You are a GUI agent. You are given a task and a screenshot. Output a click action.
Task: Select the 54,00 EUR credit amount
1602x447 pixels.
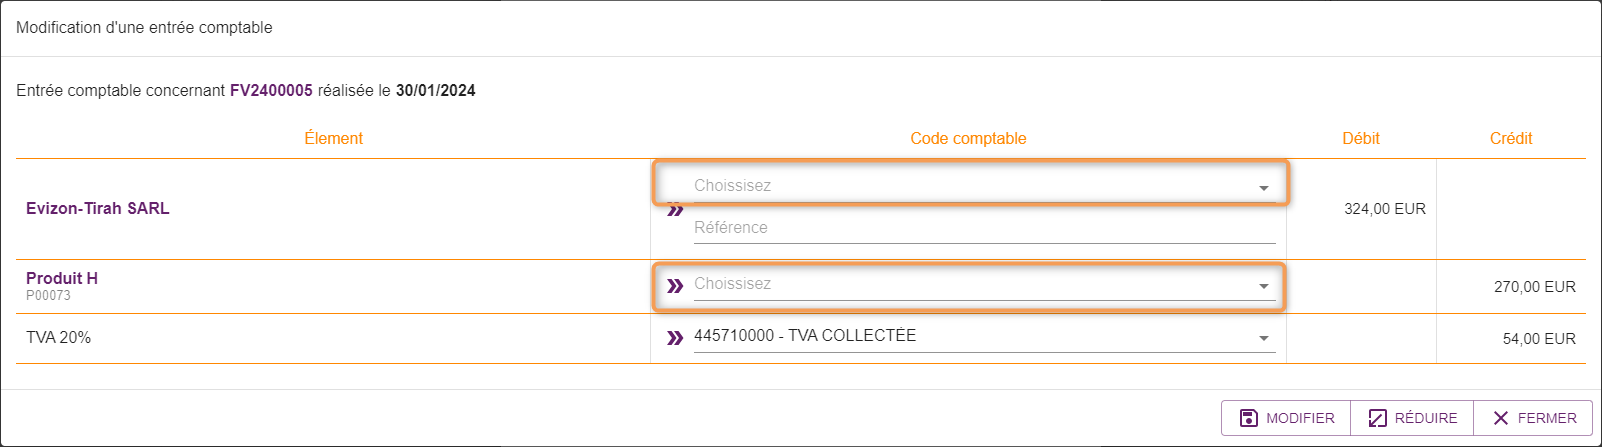coord(1539,339)
